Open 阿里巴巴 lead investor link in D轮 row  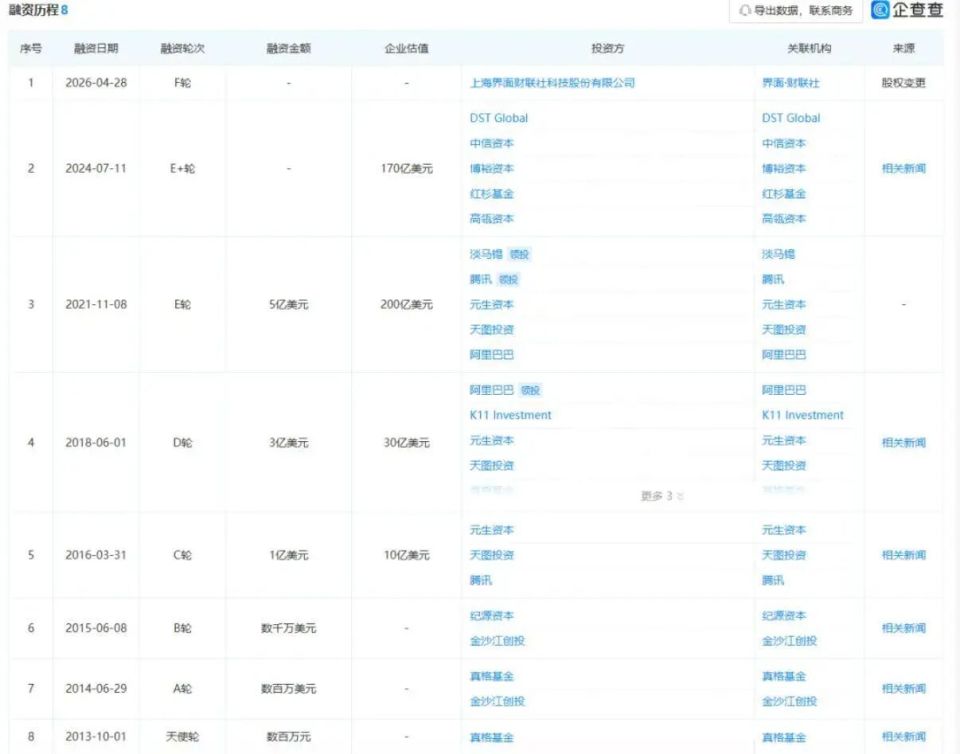click(492, 390)
